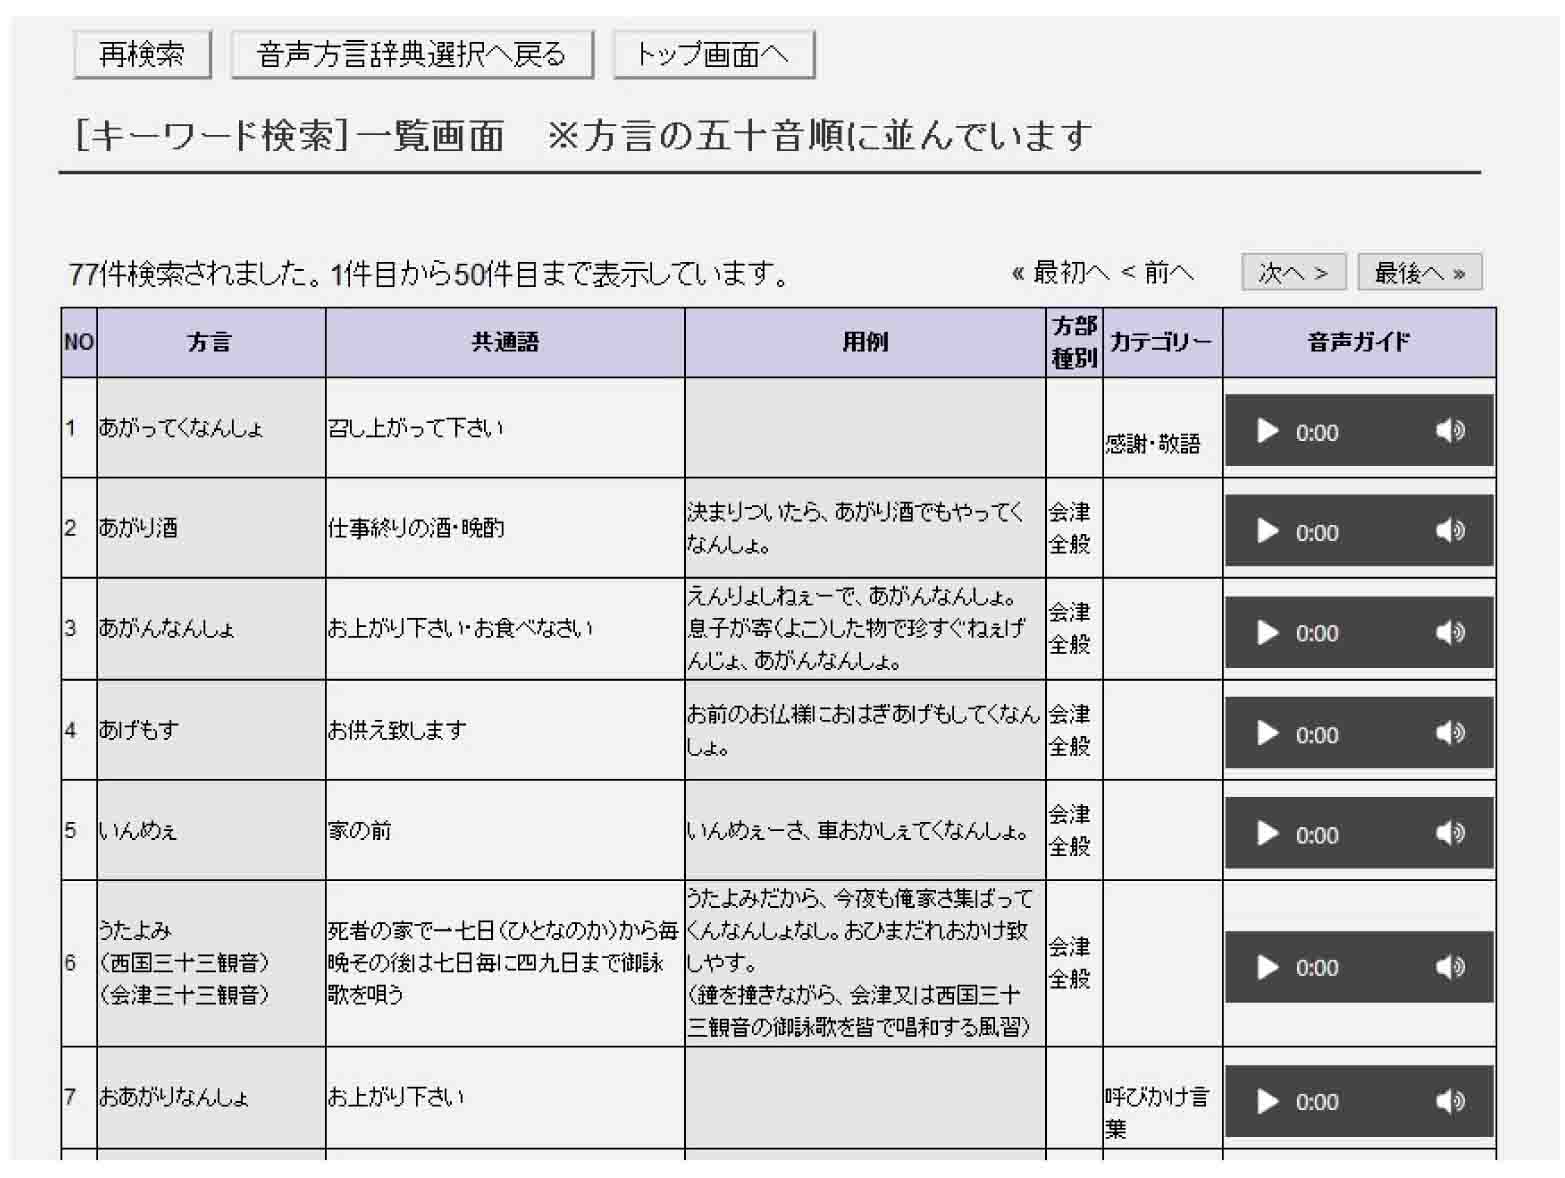
Task: Click 仕事終りの酒・晩酌 meaning cell
Action: coord(505,528)
